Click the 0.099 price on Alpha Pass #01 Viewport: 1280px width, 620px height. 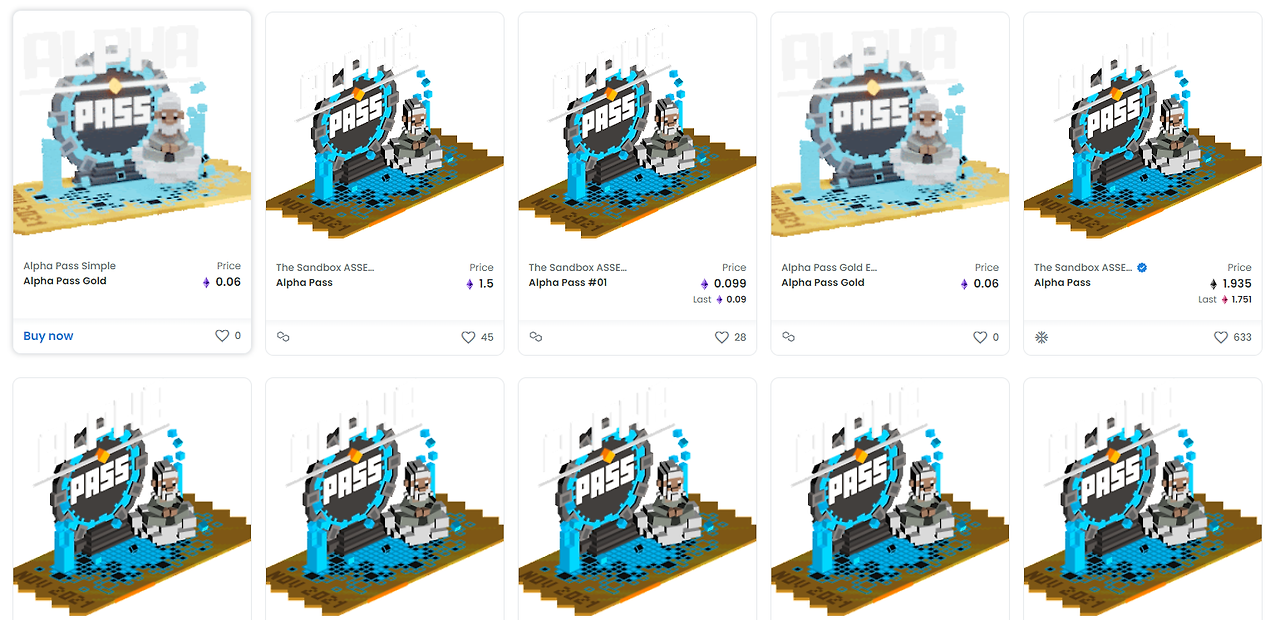point(730,284)
